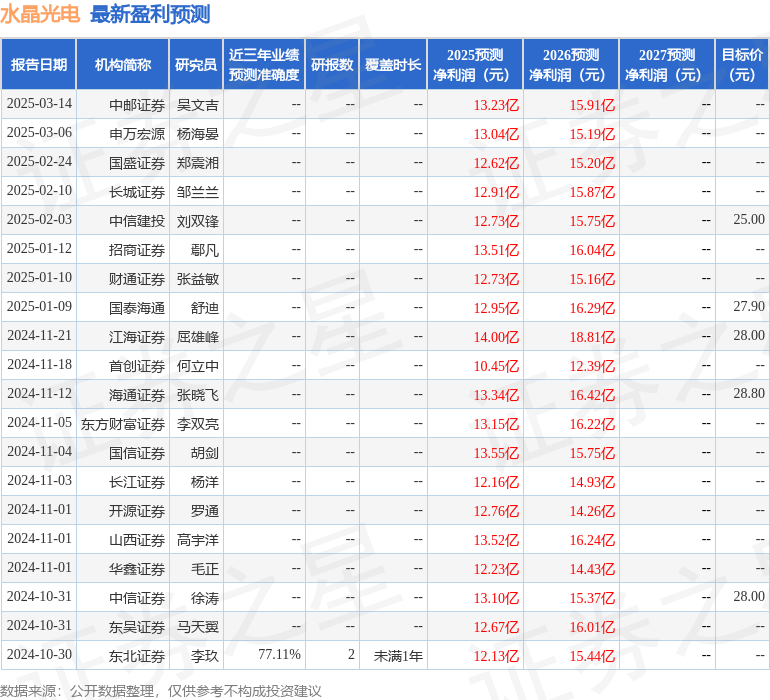This screenshot has height=700, width=770.
Task: Click the 机构简称 column header
Action: pos(123,65)
